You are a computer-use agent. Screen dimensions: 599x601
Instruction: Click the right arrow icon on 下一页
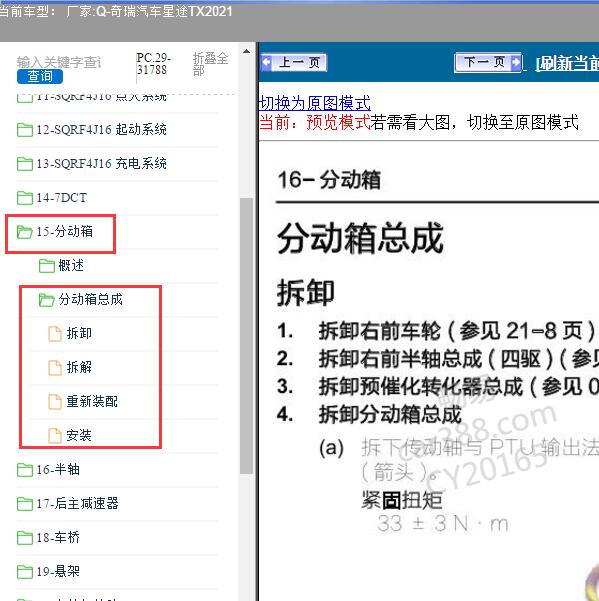(x=516, y=62)
